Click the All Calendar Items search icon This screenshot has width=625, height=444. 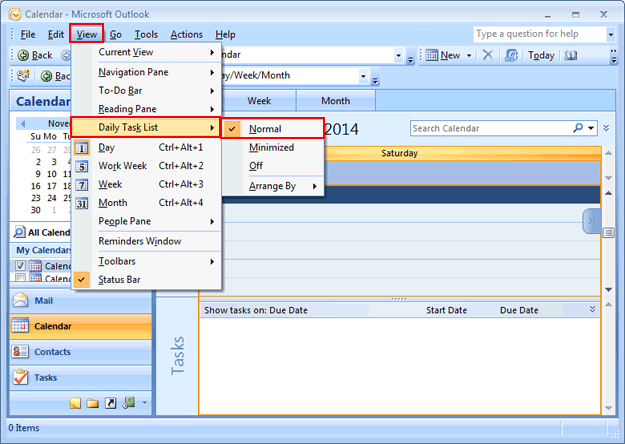click(x=20, y=232)
